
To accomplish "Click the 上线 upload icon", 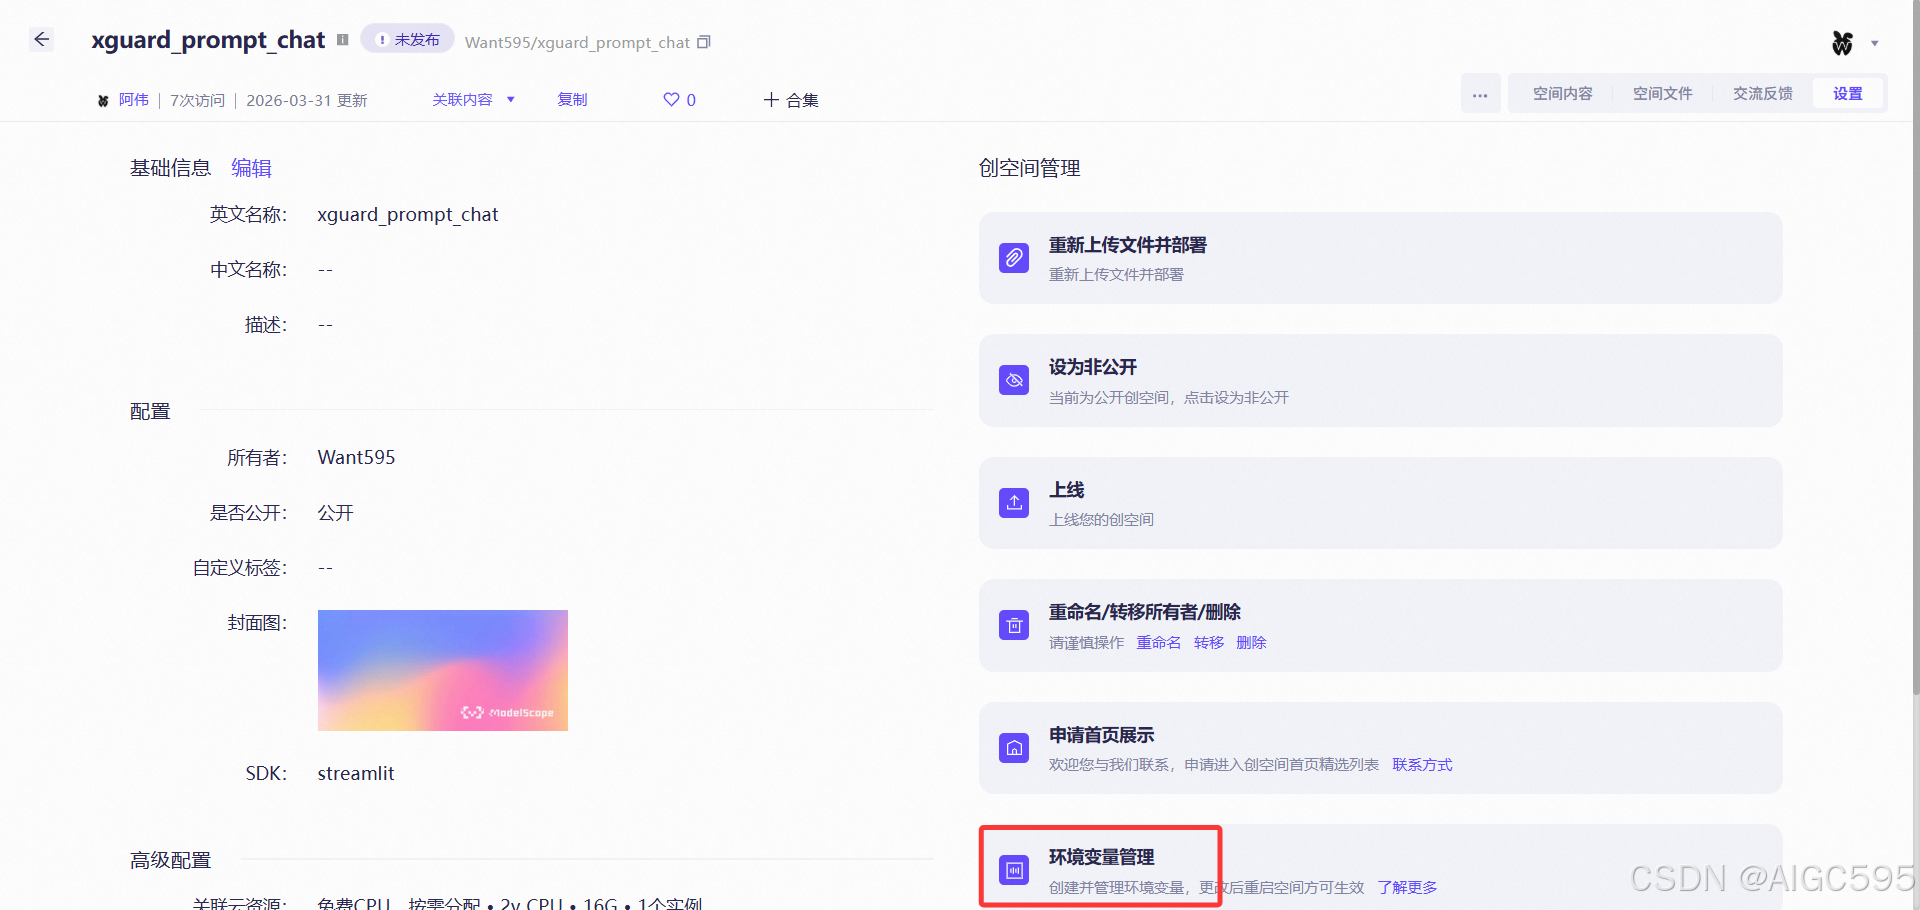I will point(1013,503).
